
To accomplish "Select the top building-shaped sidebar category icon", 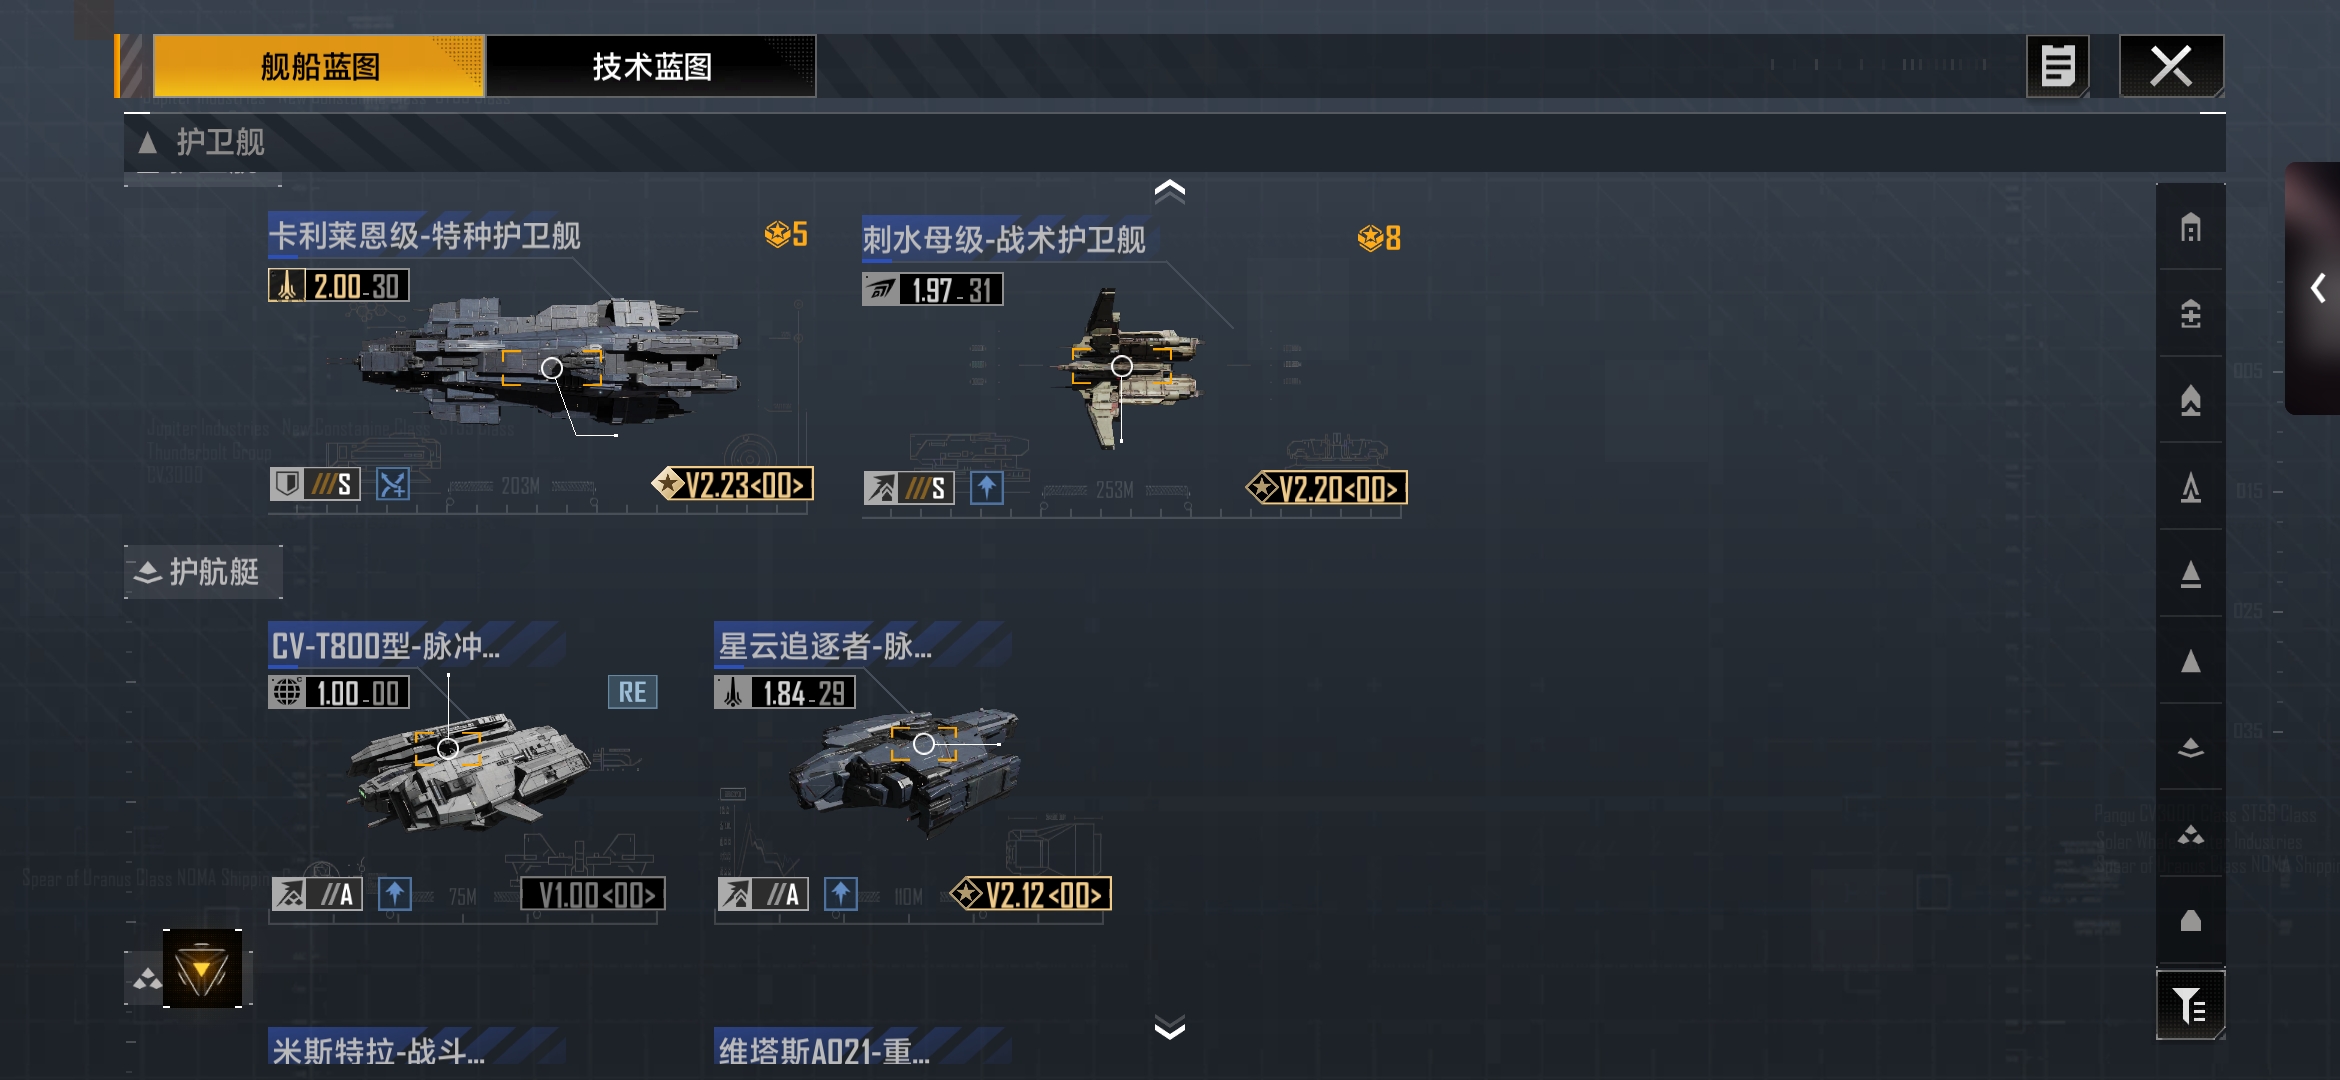I will 2191,228.
